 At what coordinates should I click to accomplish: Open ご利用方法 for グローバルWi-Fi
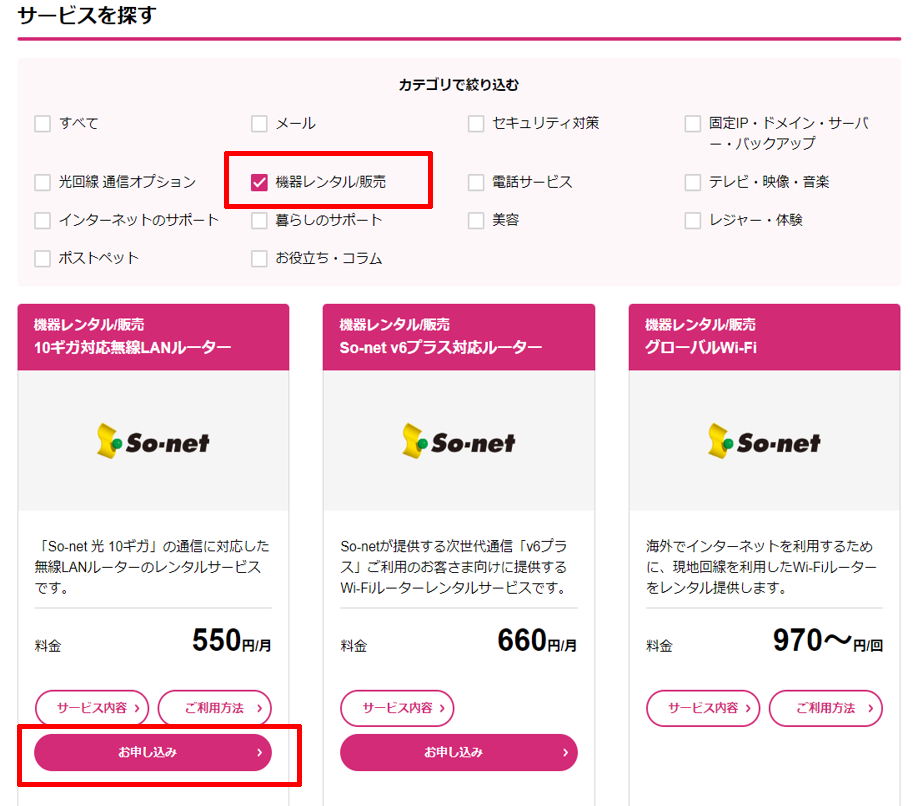826,708
